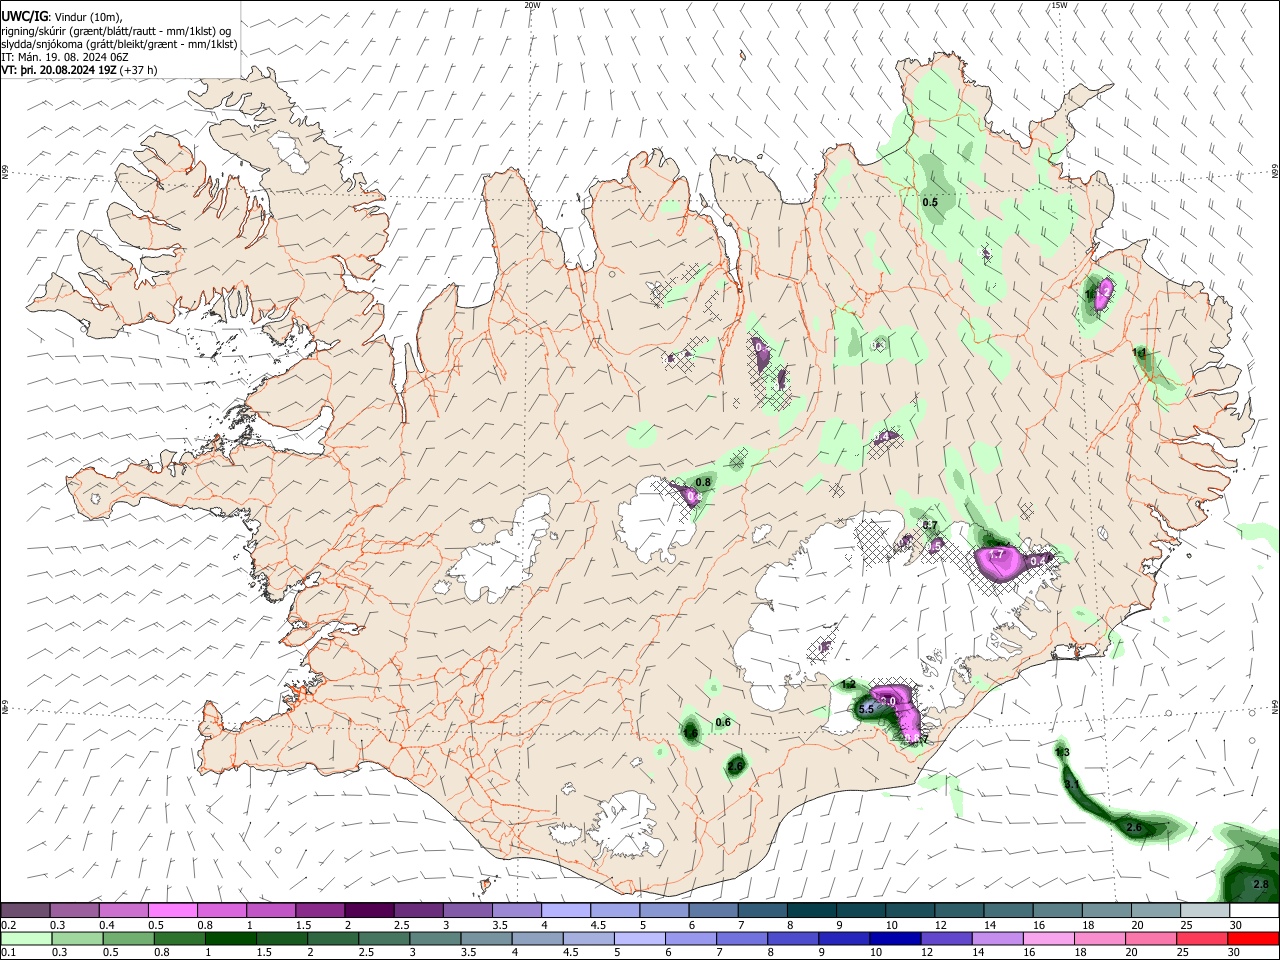Click the 1.1 value in the eastern region
Viewport: 1280px width, 960px height.
tap(1140, 353)
